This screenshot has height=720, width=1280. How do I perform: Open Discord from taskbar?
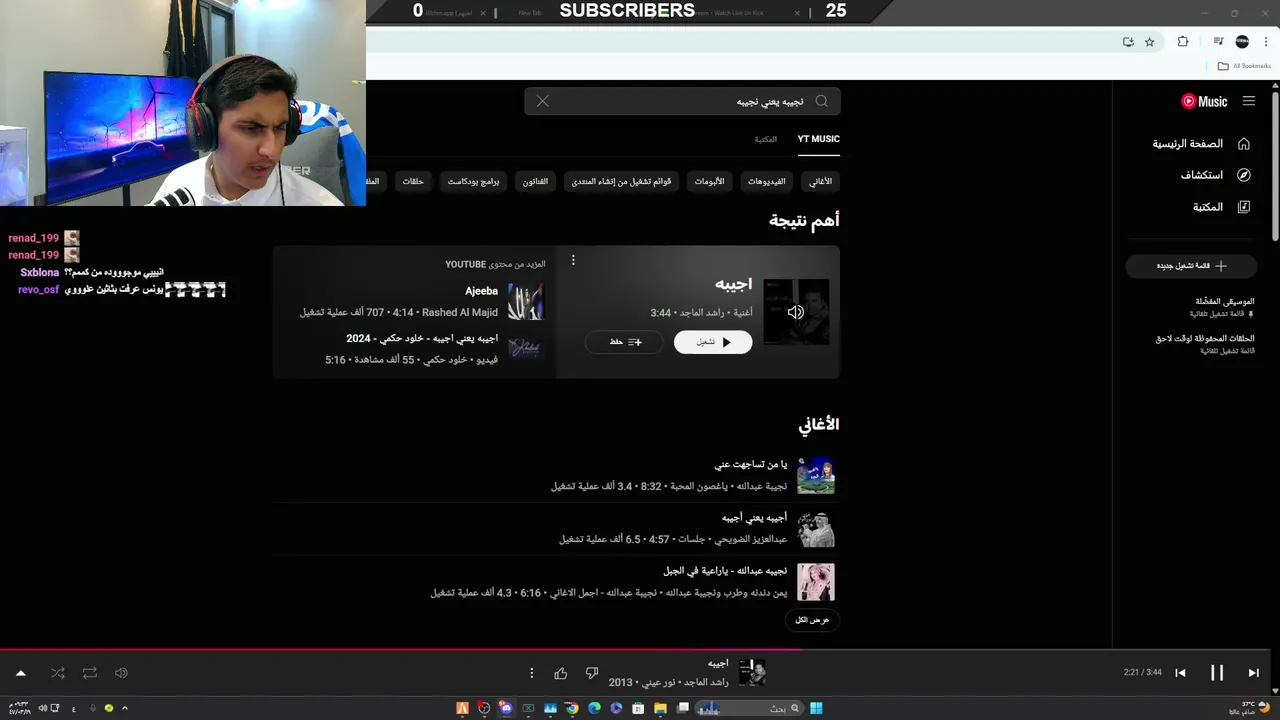pos(506,708)
